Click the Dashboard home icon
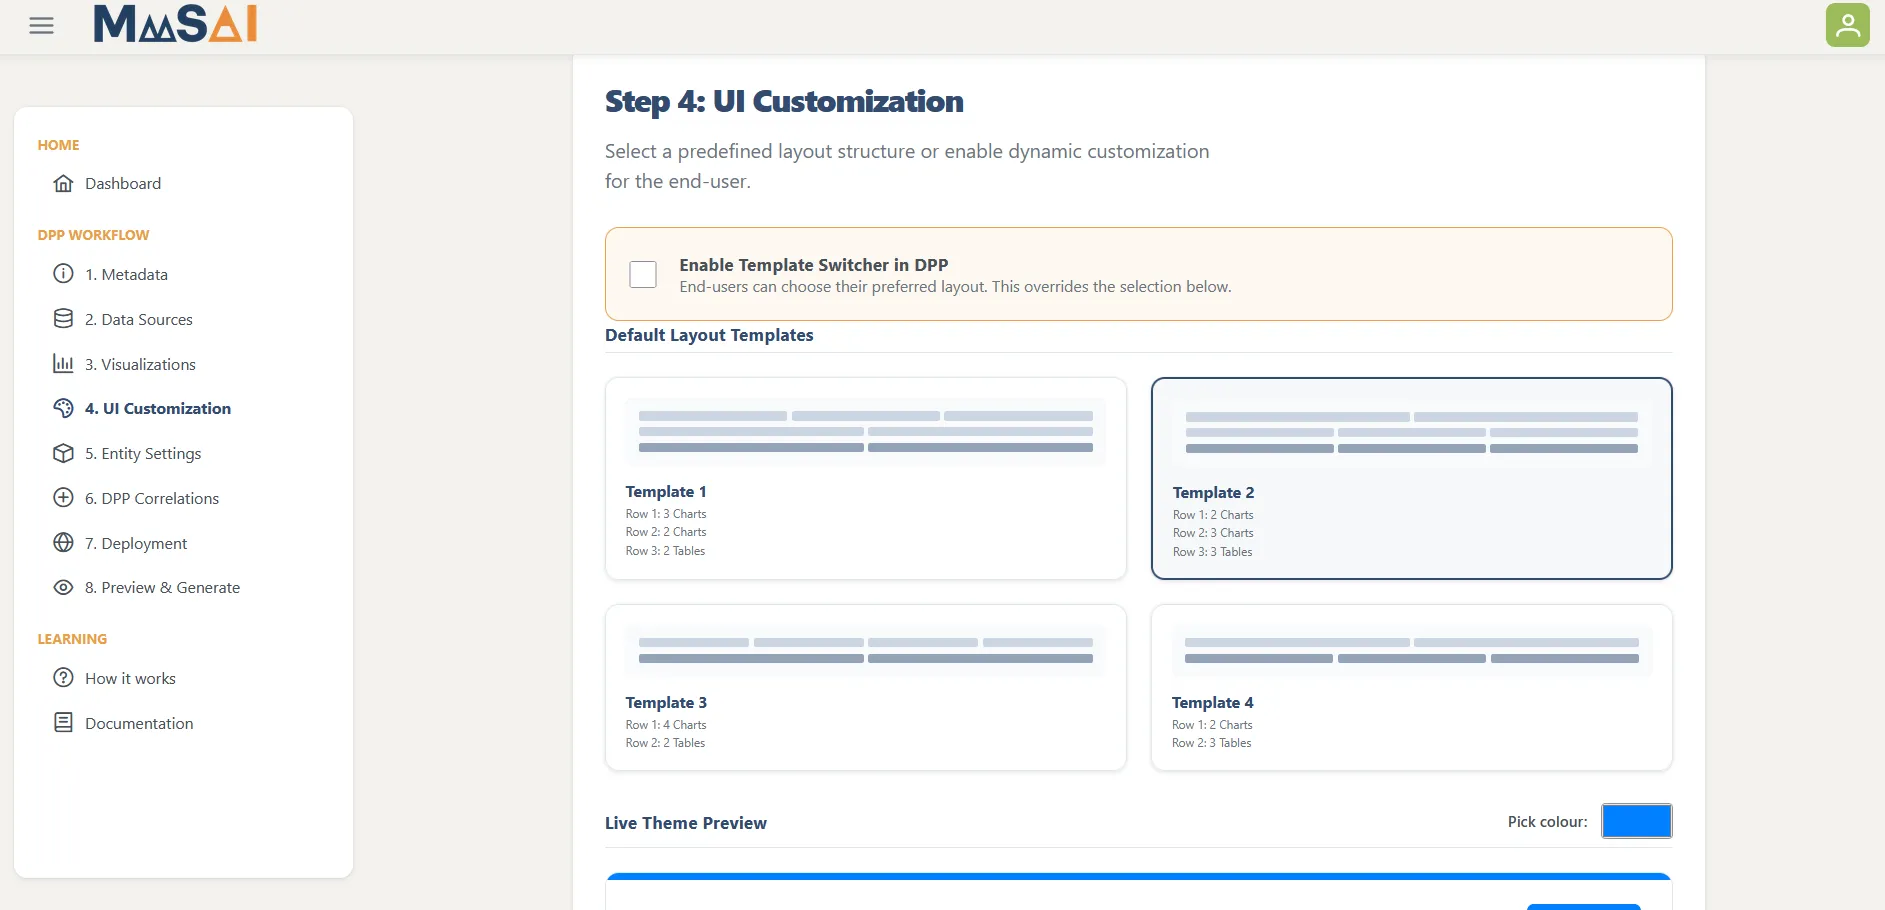The height and width of the screenshot is (910, 1885). click(63, 183)
